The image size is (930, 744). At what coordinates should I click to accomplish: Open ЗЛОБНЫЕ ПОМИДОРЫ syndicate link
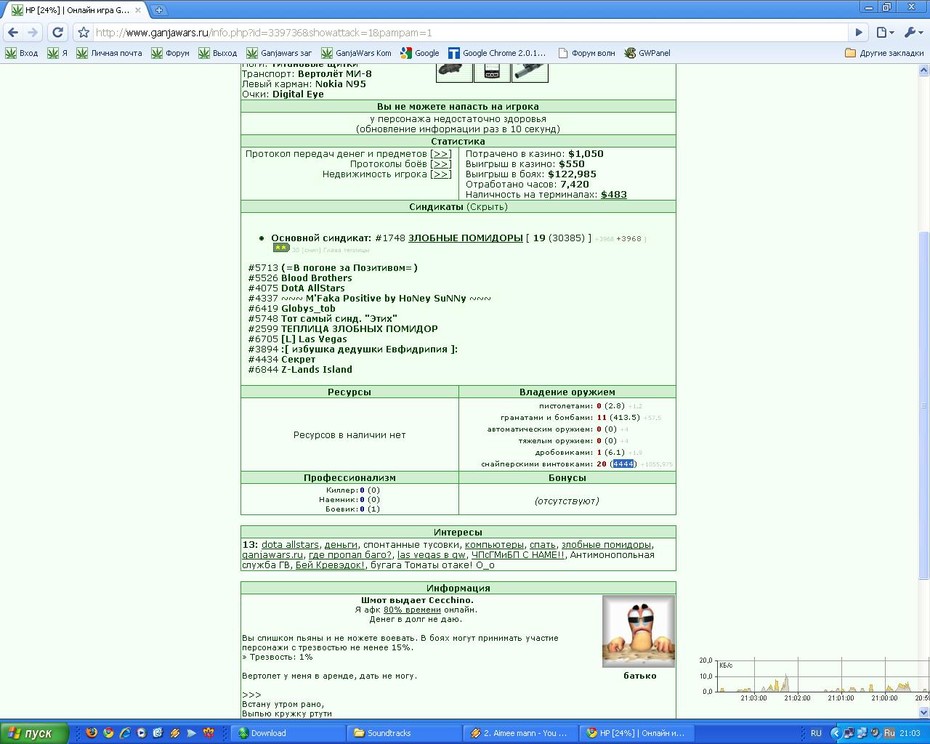tap(465, 238)
